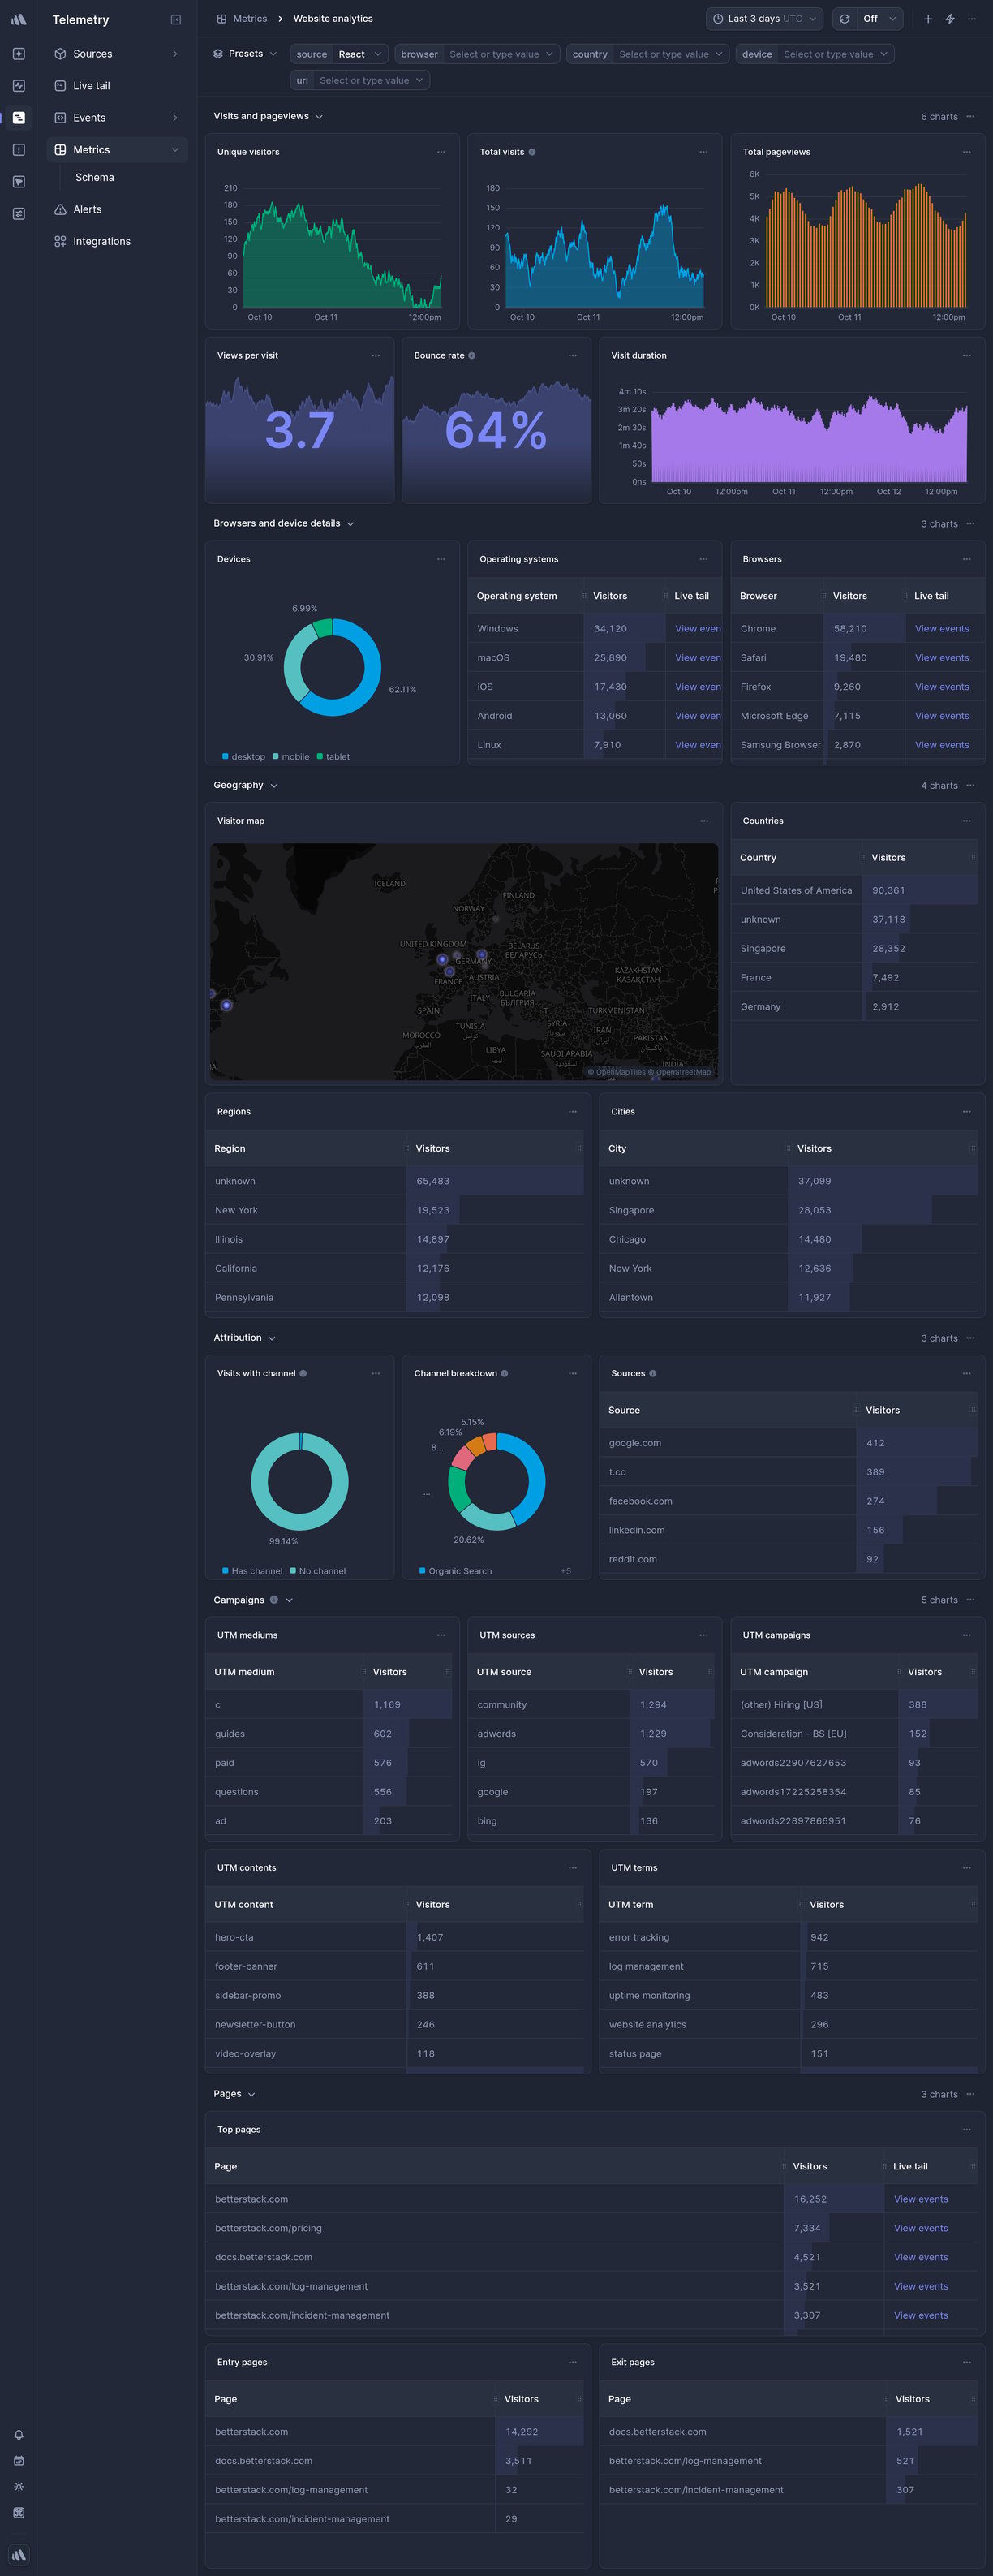The height and width of the screenshot is (2576, 993).
Task: Click the +5 more legend indicator
Action: [x=566, y=1571]
